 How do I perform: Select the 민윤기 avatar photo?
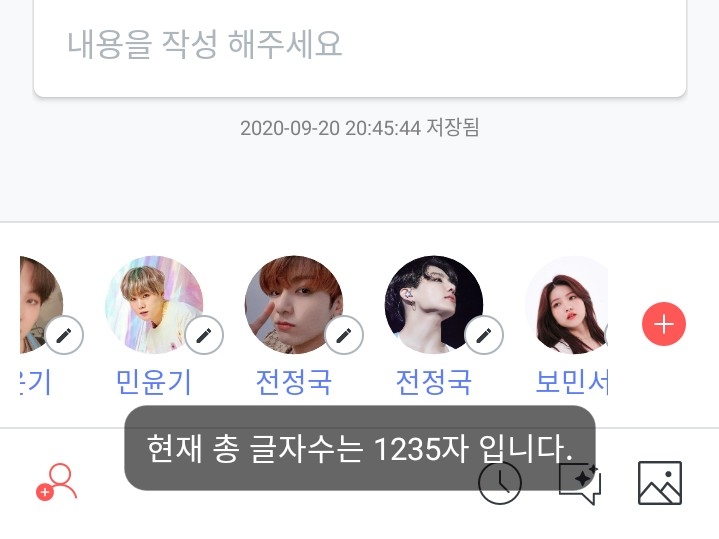(x=154, y=305)
